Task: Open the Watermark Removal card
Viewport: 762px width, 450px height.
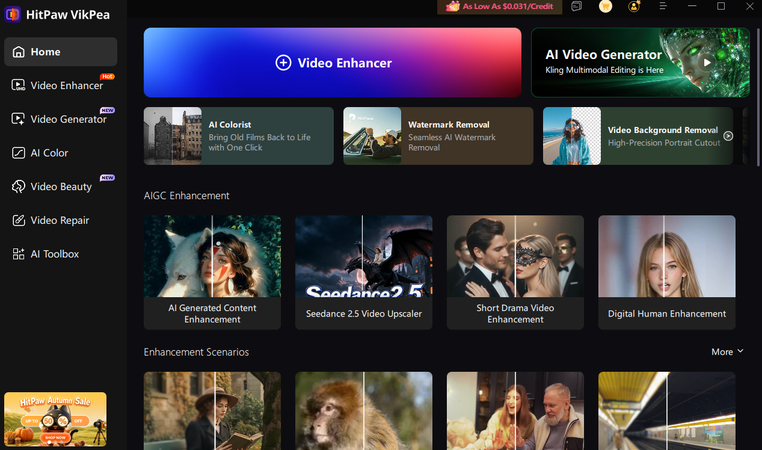Action: 438,136
